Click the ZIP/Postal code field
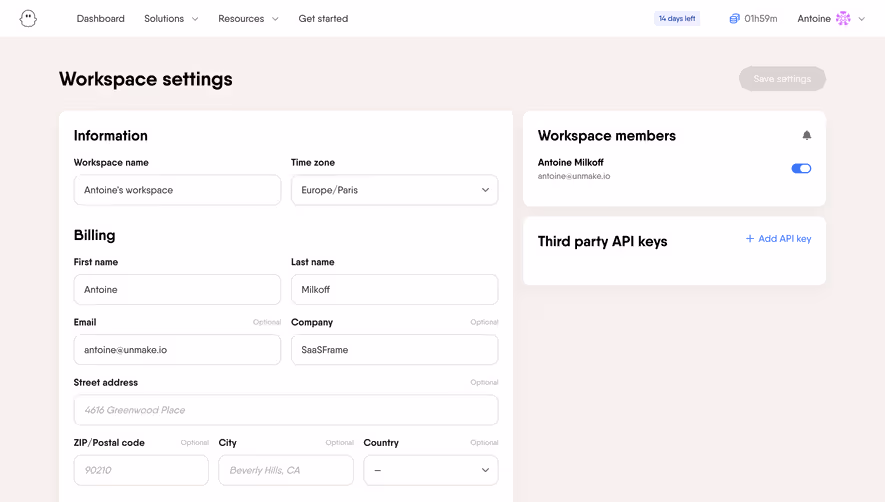 point(141,470)
